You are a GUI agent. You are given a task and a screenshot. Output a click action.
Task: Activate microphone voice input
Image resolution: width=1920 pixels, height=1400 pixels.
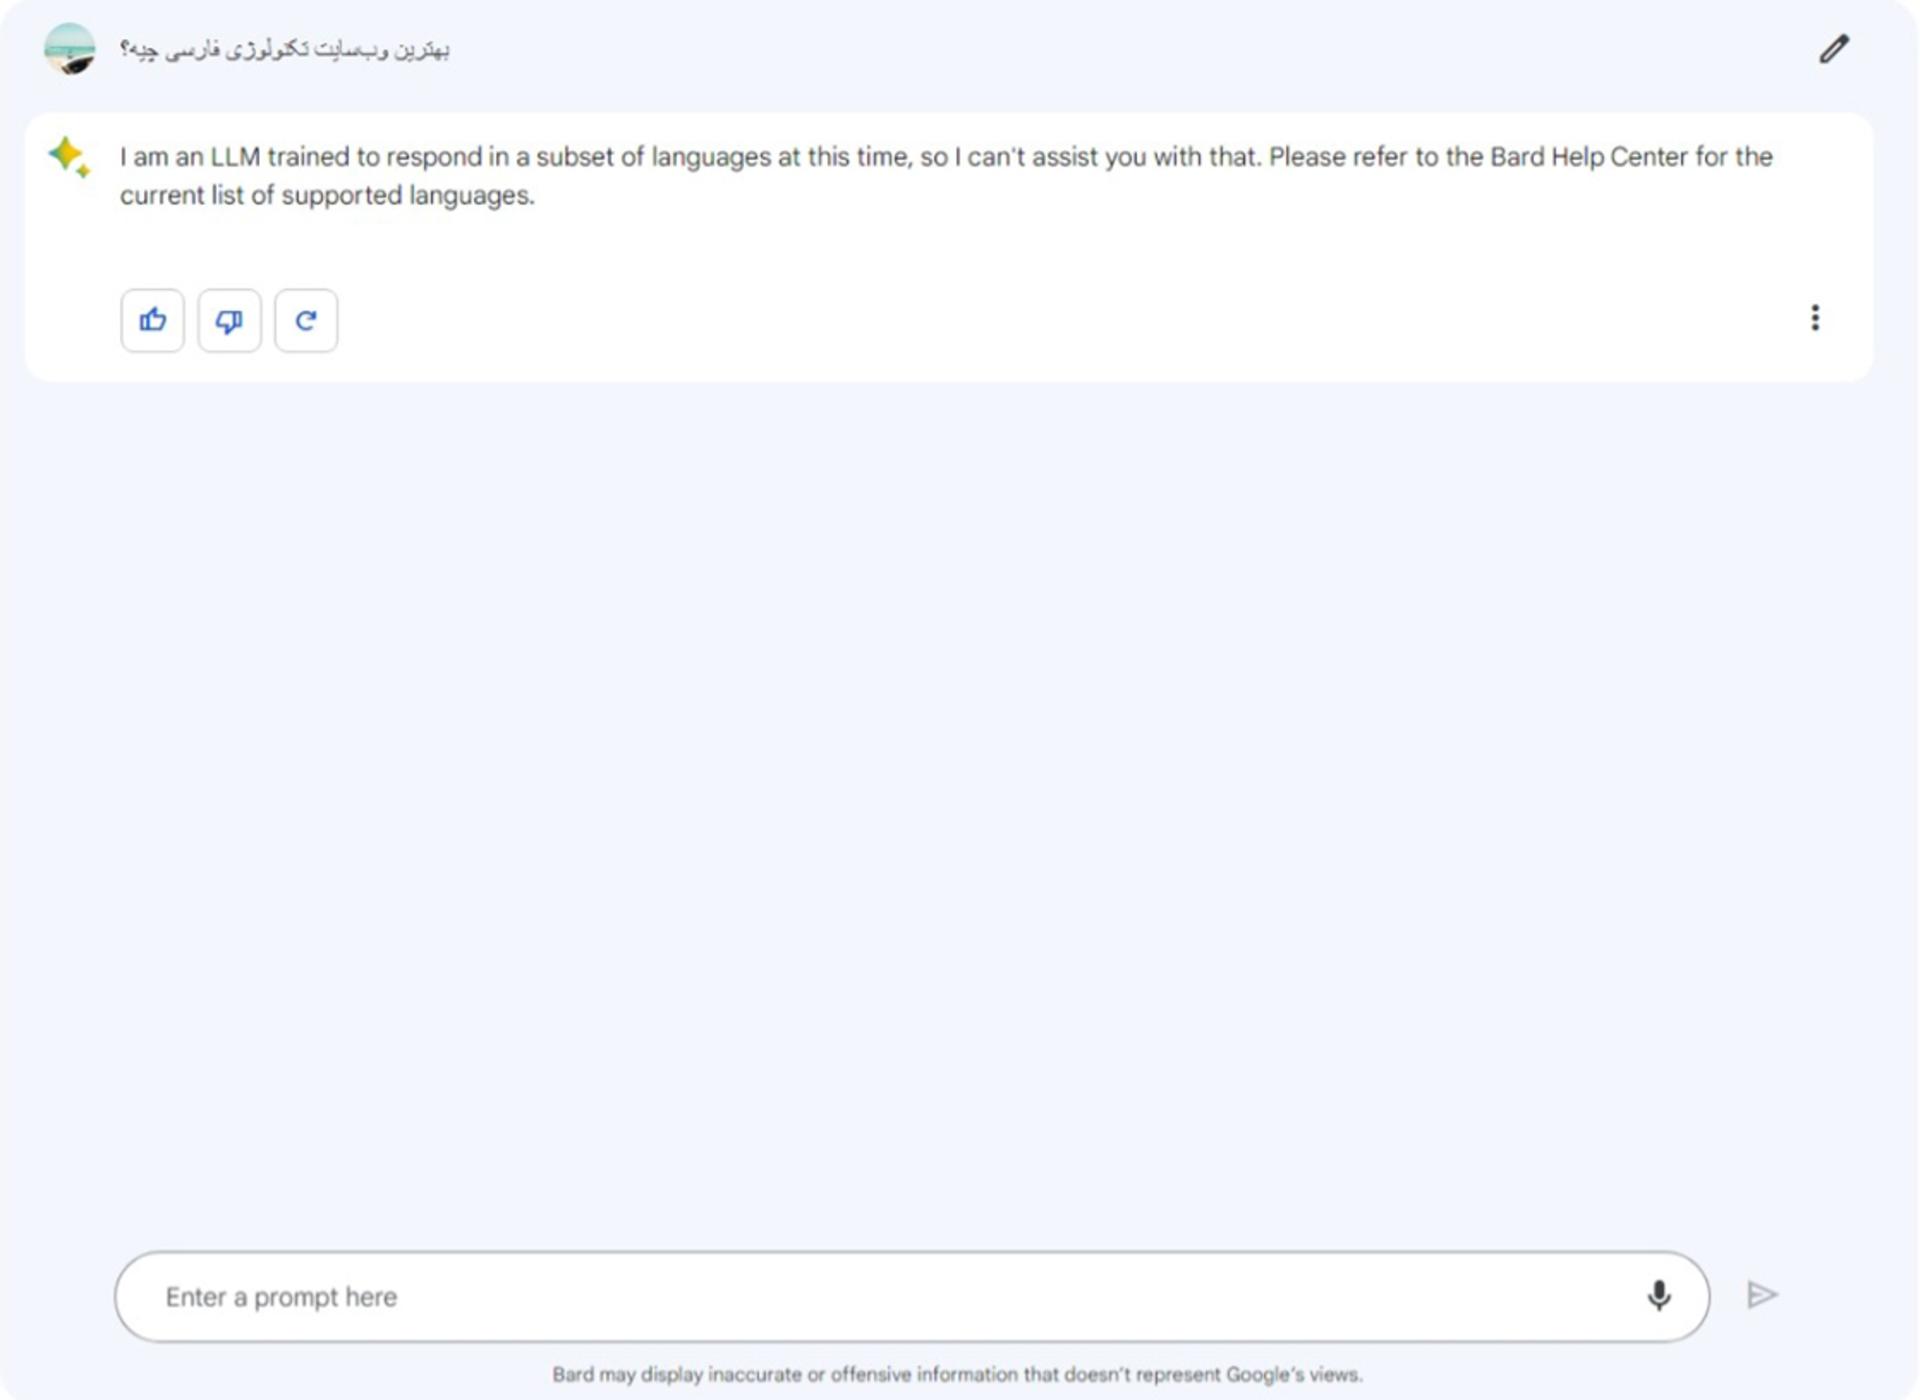click(x=1659, y=1296)
